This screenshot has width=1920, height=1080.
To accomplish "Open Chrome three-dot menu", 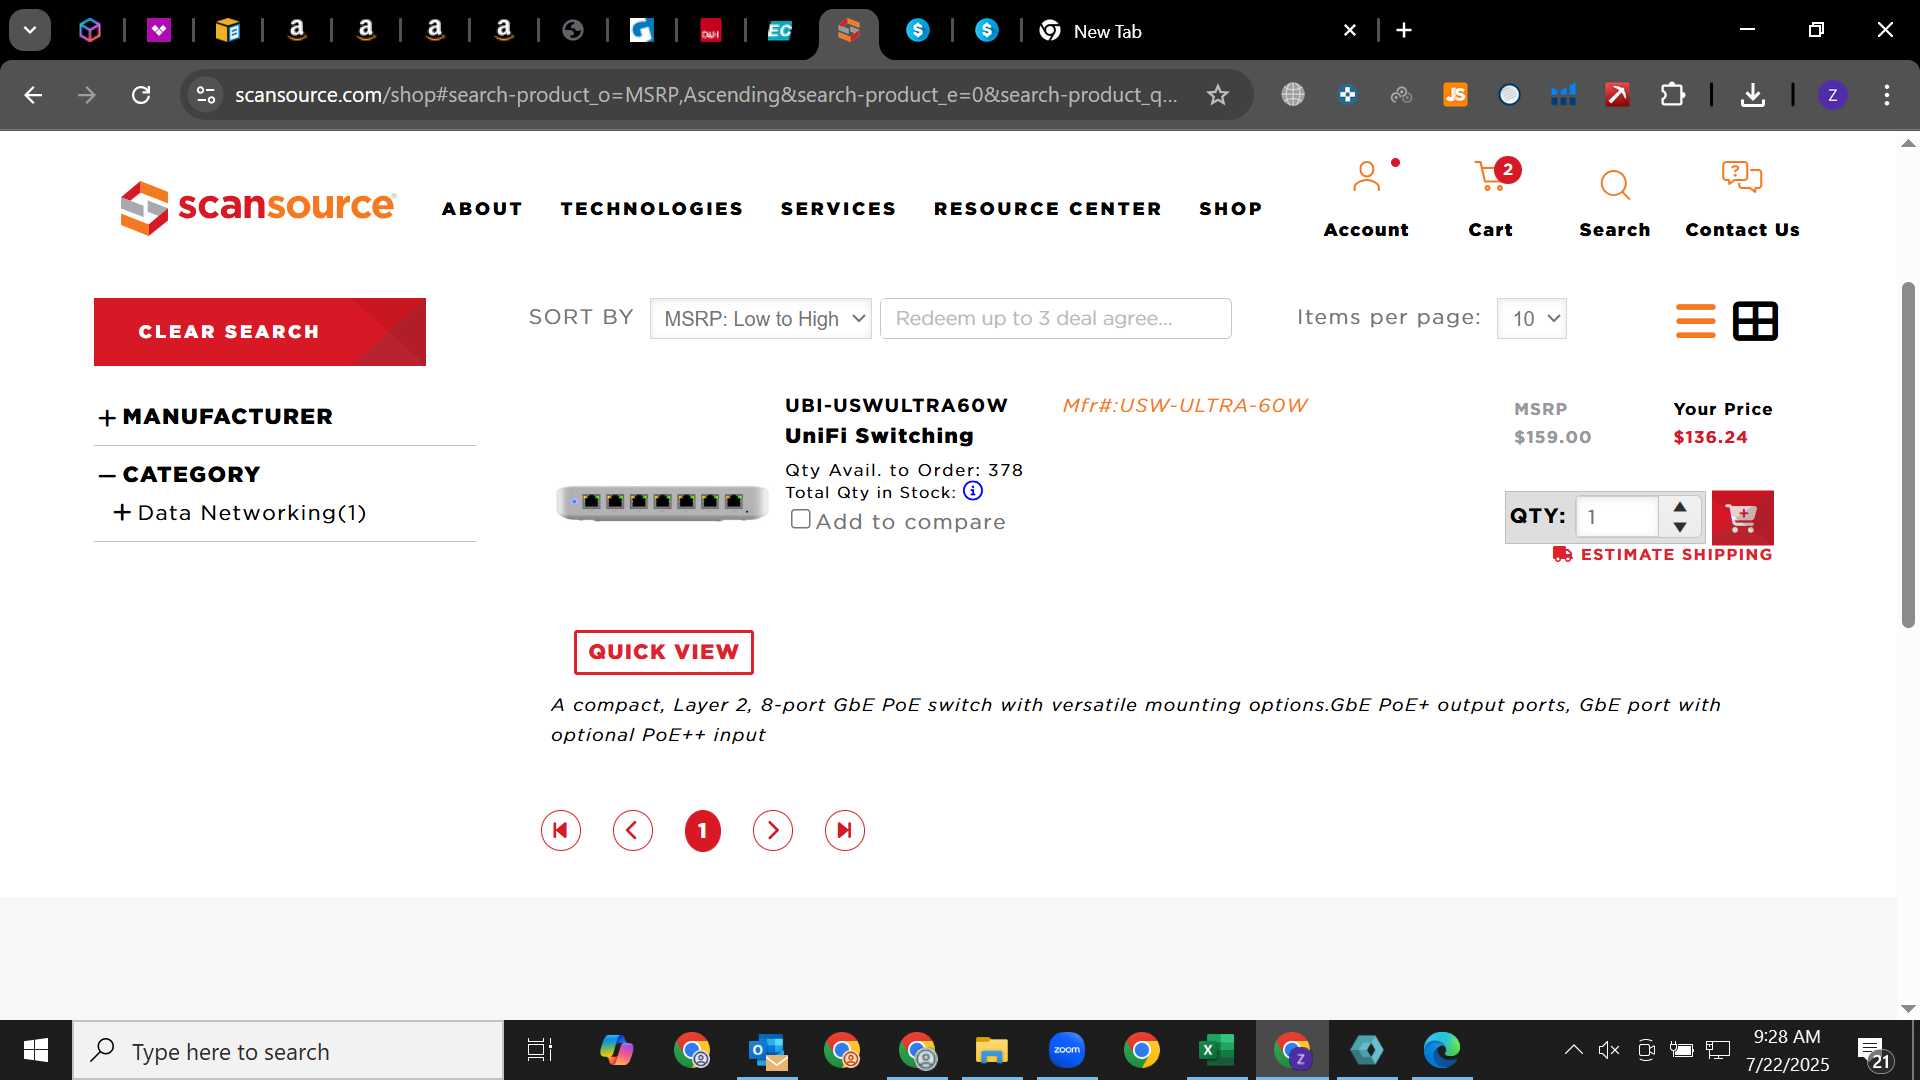I will pyautogui.click(x=1887, y=95).
